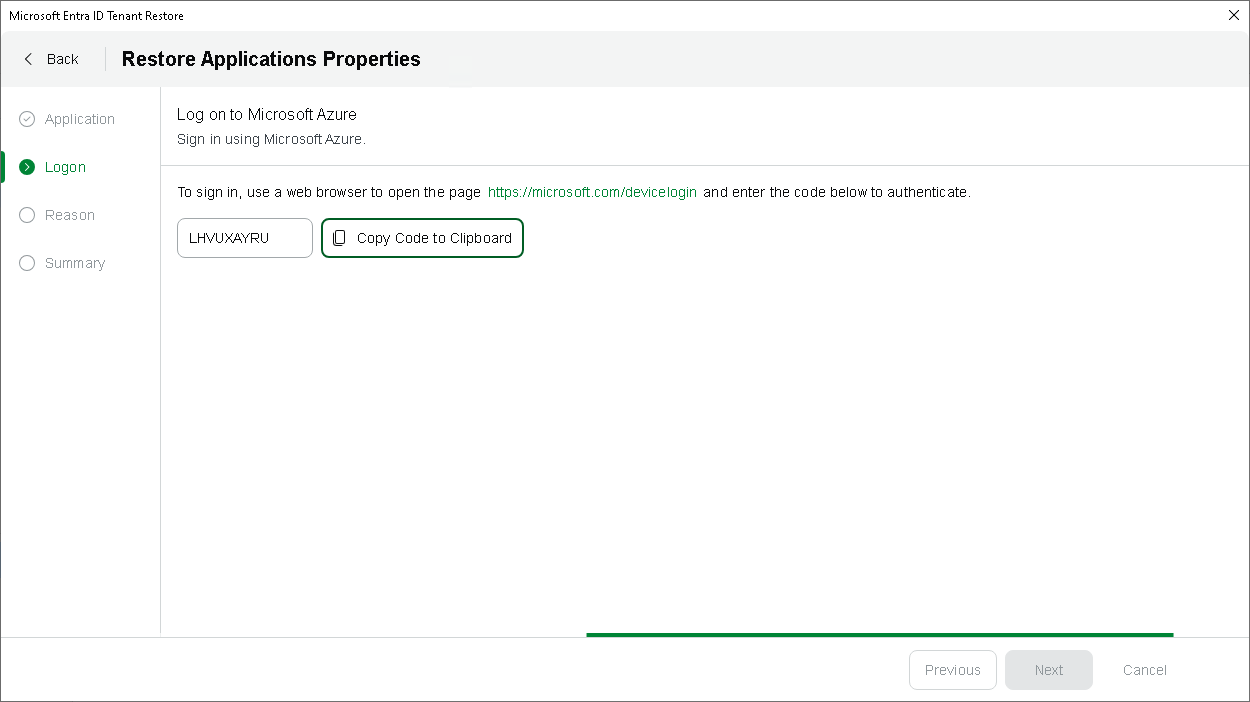
Task: Click the Summary step circle icon
Action: pyautogui.click(x=27, y=263)
